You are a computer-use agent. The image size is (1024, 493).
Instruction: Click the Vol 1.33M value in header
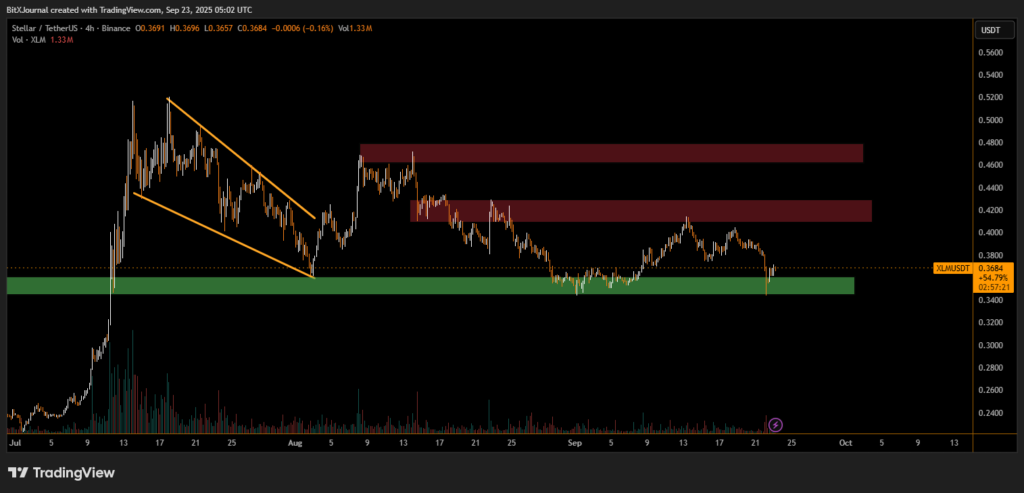click(354, 32)
